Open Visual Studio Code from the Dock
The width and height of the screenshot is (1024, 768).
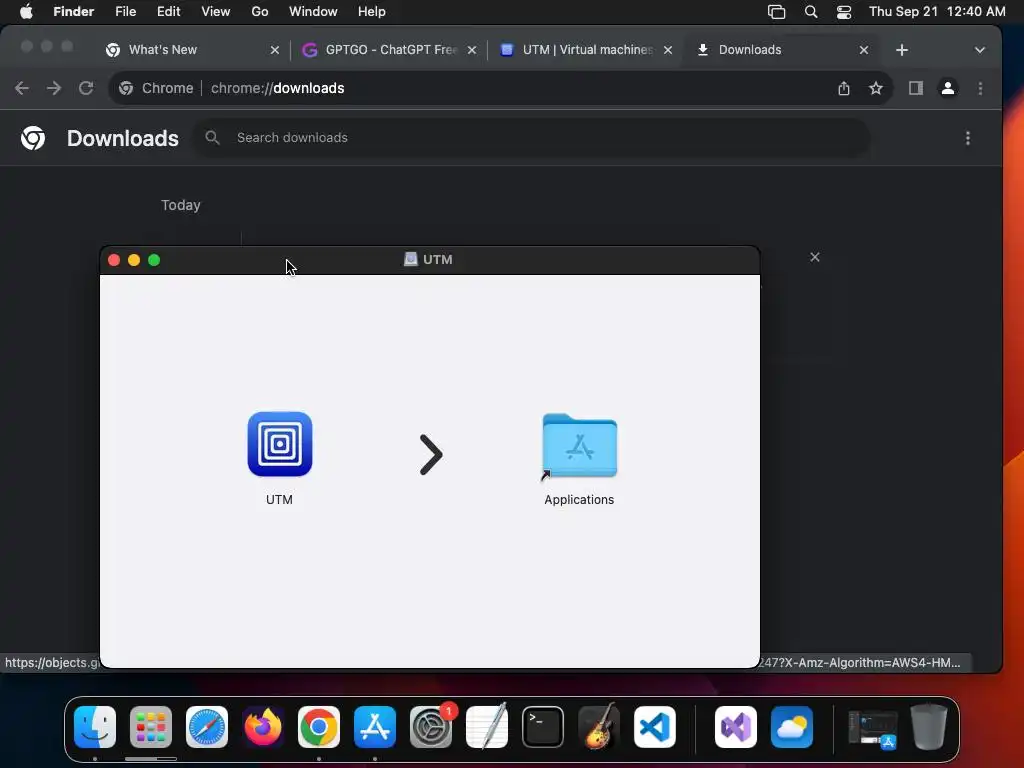655,727
